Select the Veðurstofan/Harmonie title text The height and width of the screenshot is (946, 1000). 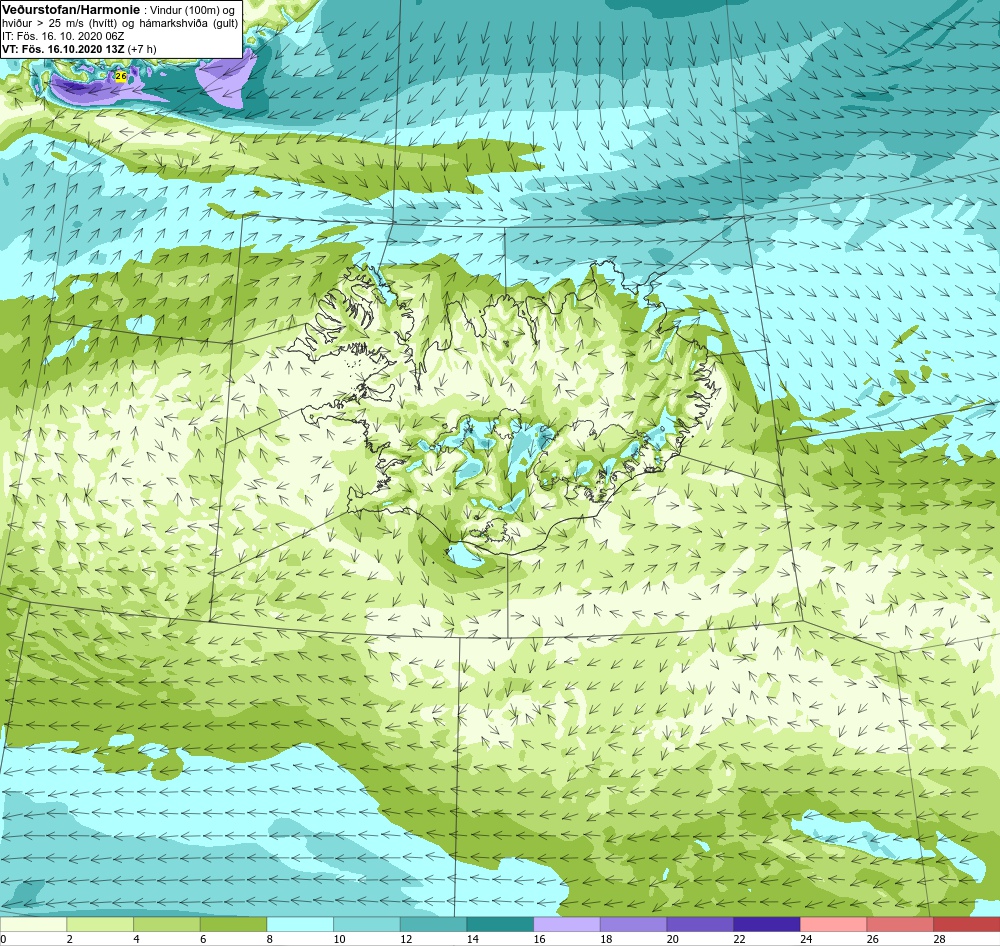pos(70,10)
